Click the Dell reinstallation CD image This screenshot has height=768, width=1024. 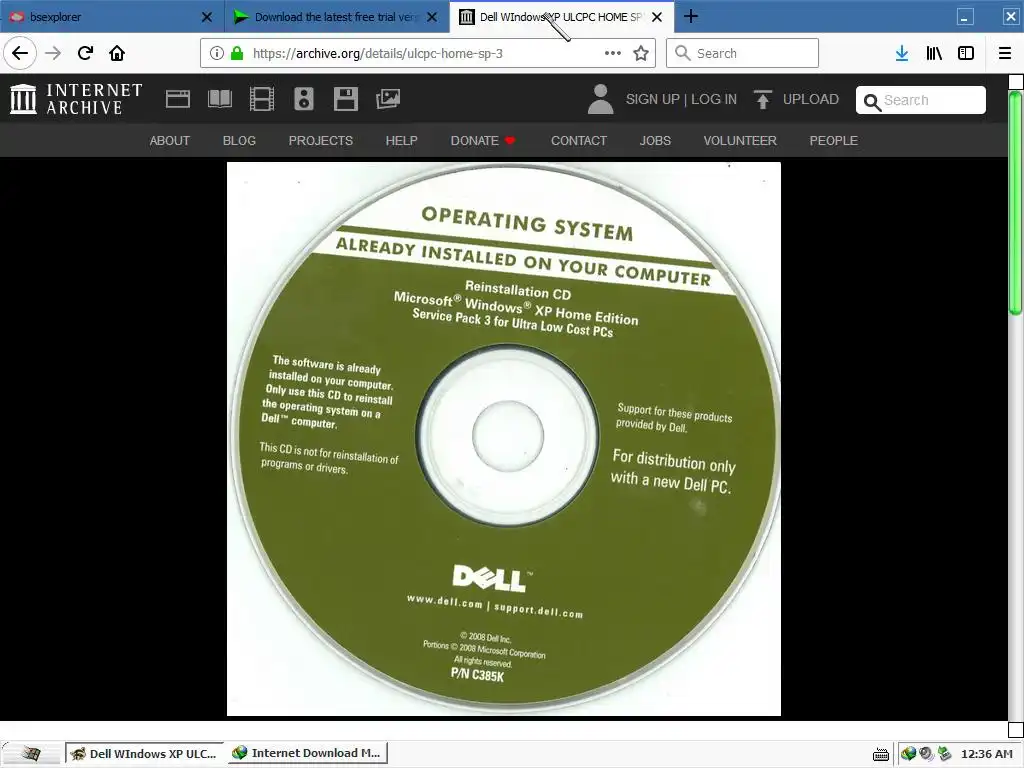(504, 439)
